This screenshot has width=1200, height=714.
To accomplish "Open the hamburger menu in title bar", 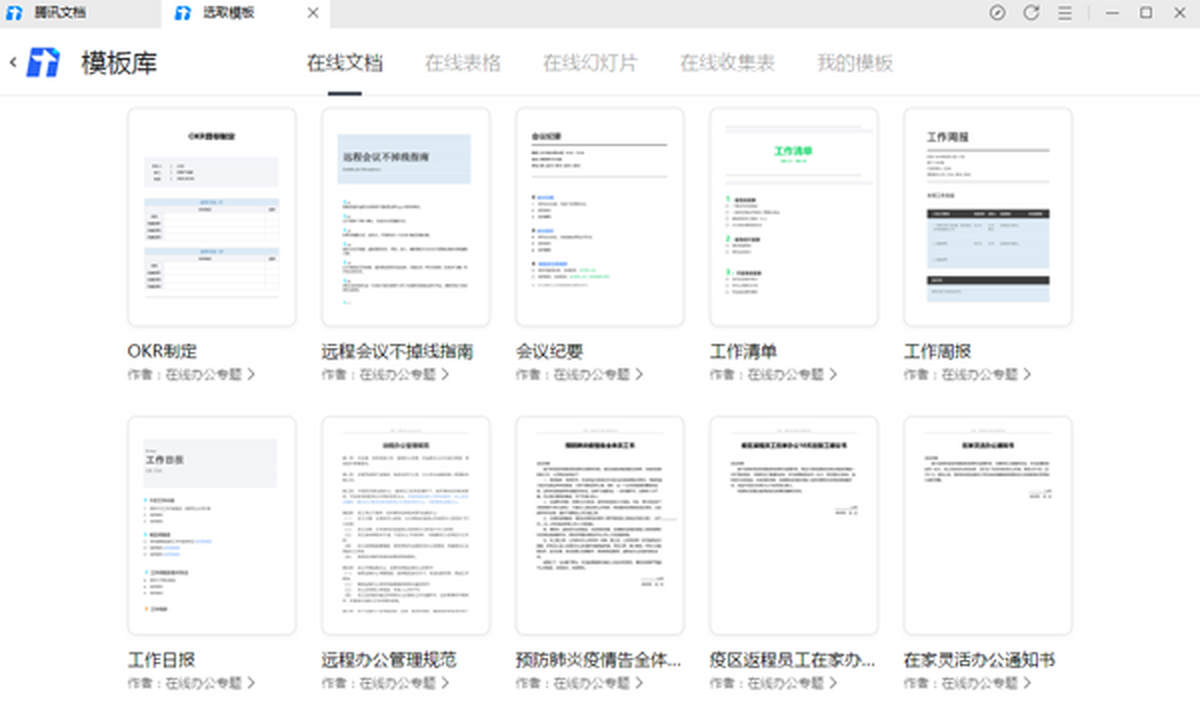I will [1065, 13].
